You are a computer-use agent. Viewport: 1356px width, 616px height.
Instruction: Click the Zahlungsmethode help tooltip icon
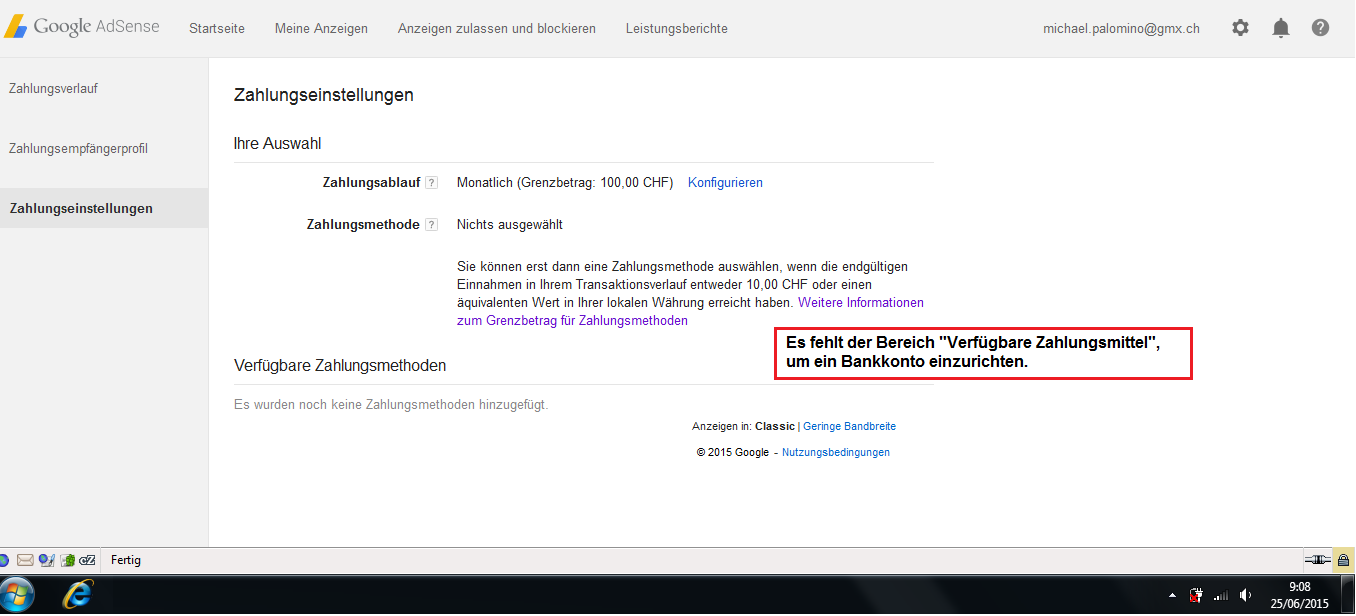pyautogui.click(x=431, y=225)
